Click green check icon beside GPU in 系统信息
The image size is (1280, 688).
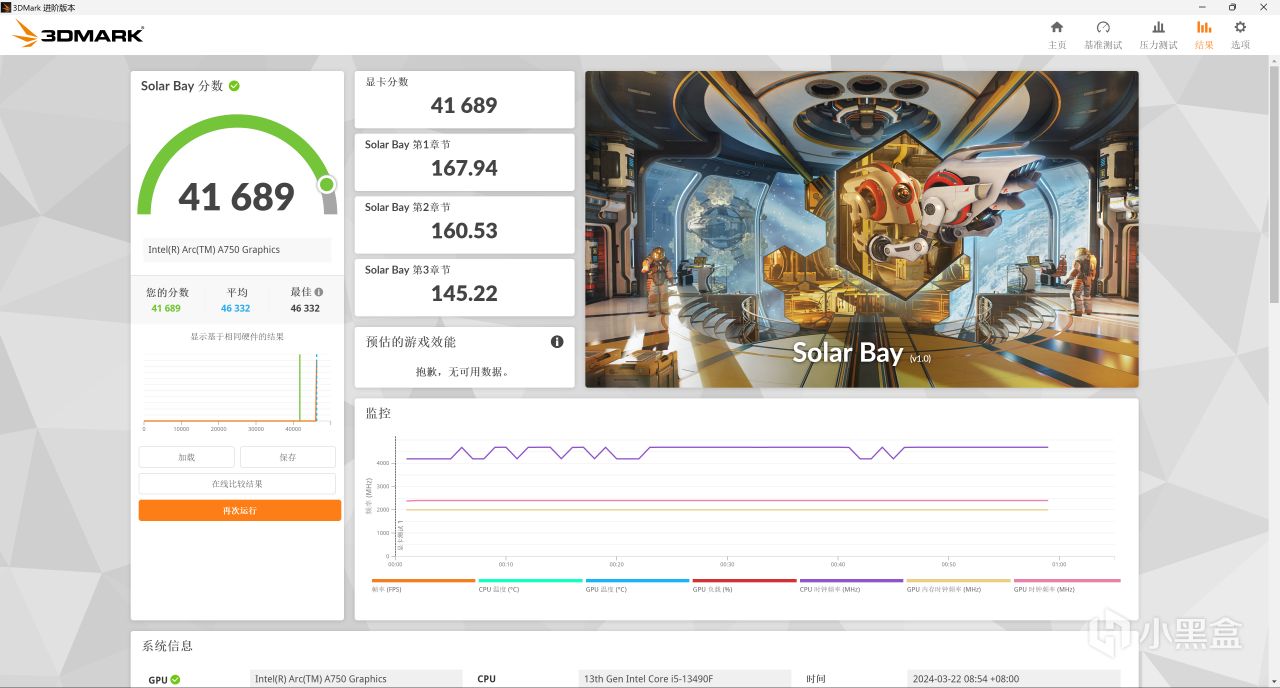point(175,679)
